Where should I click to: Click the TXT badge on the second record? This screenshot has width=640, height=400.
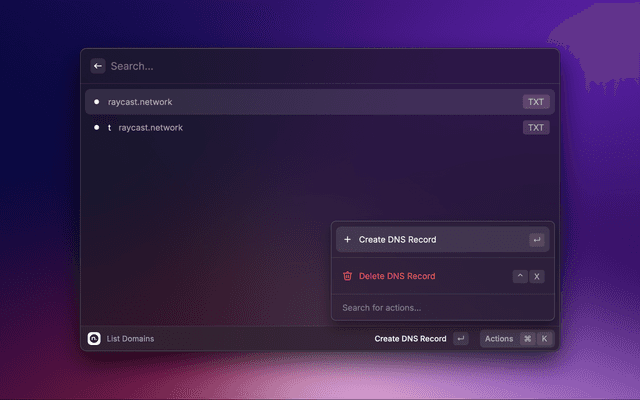536,128
